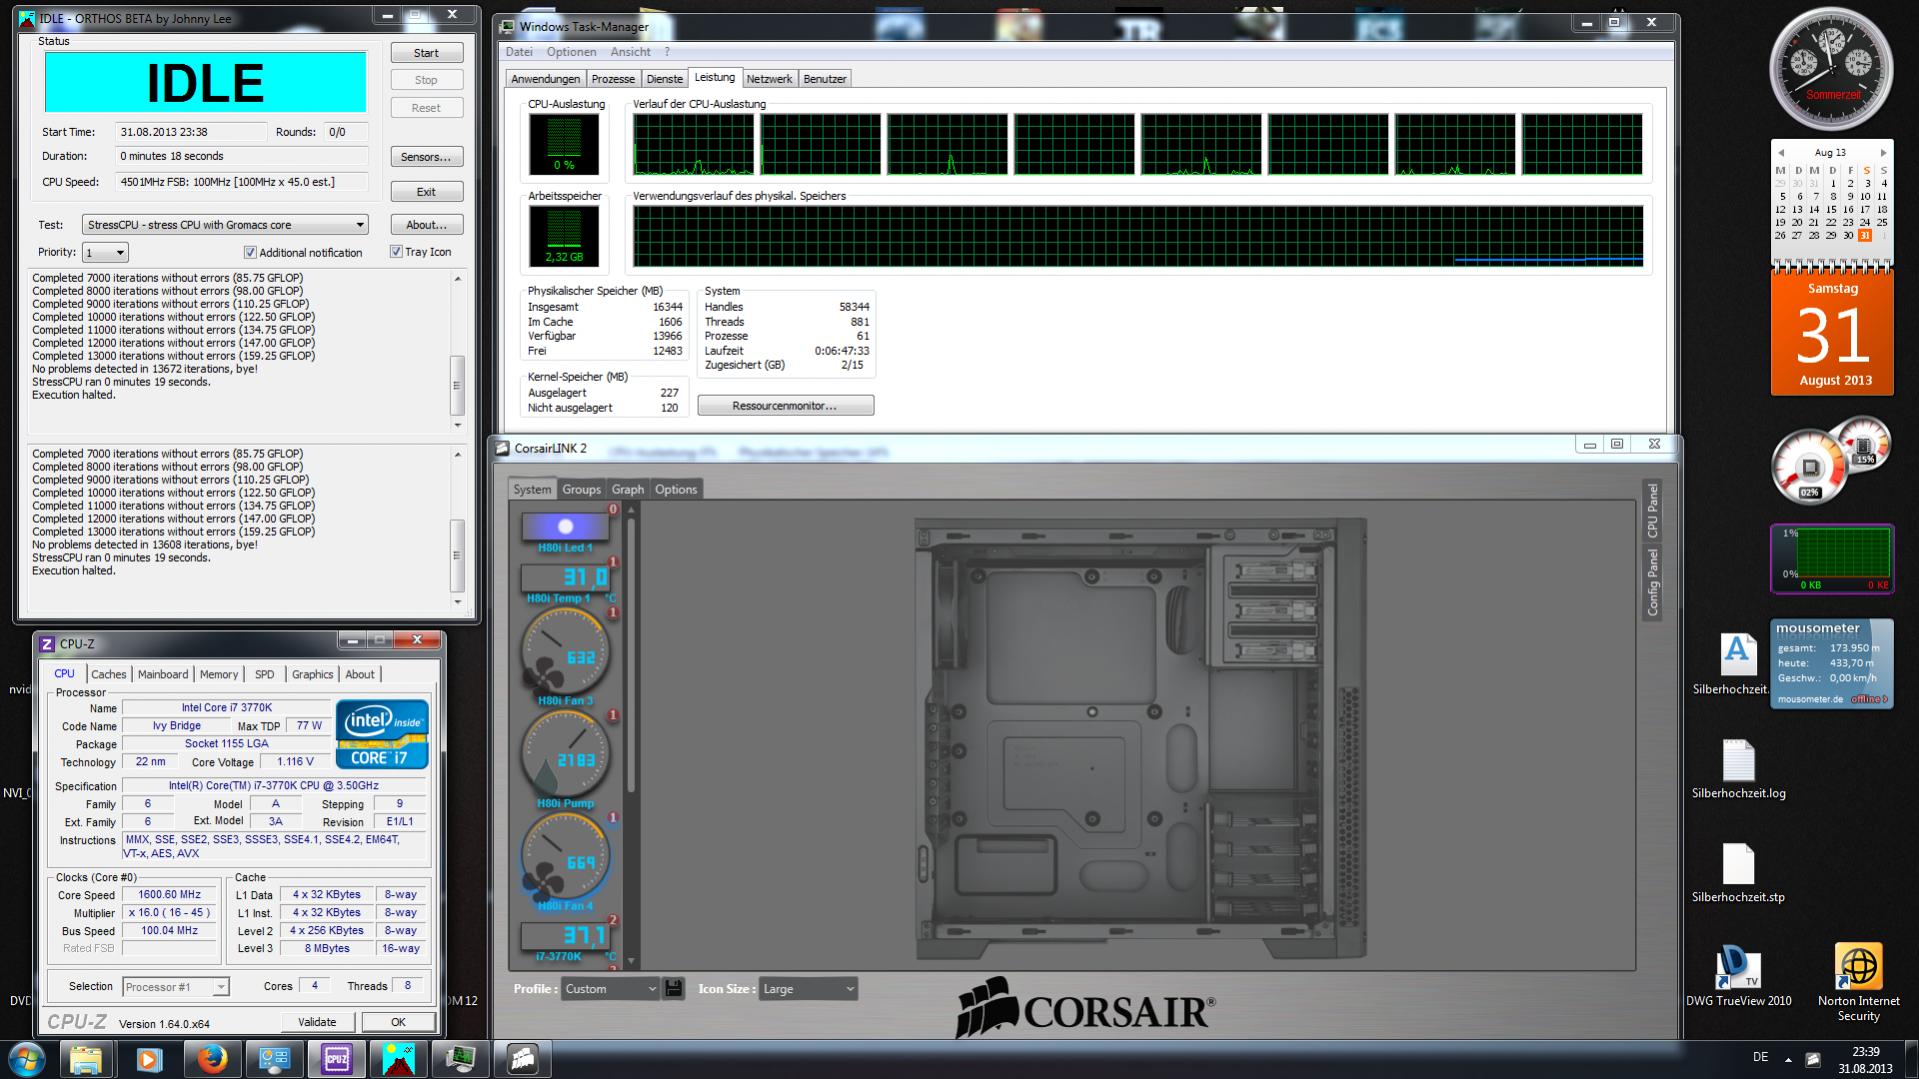Switch to CPU-Z via its taskbar icon
The image size is (1919, 1079).
pos(336,1059)
